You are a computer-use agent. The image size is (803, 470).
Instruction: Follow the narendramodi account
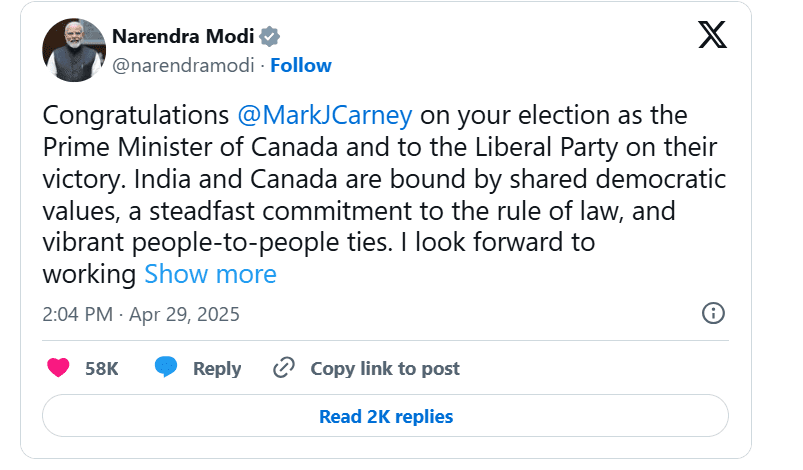tap(301, 66)
